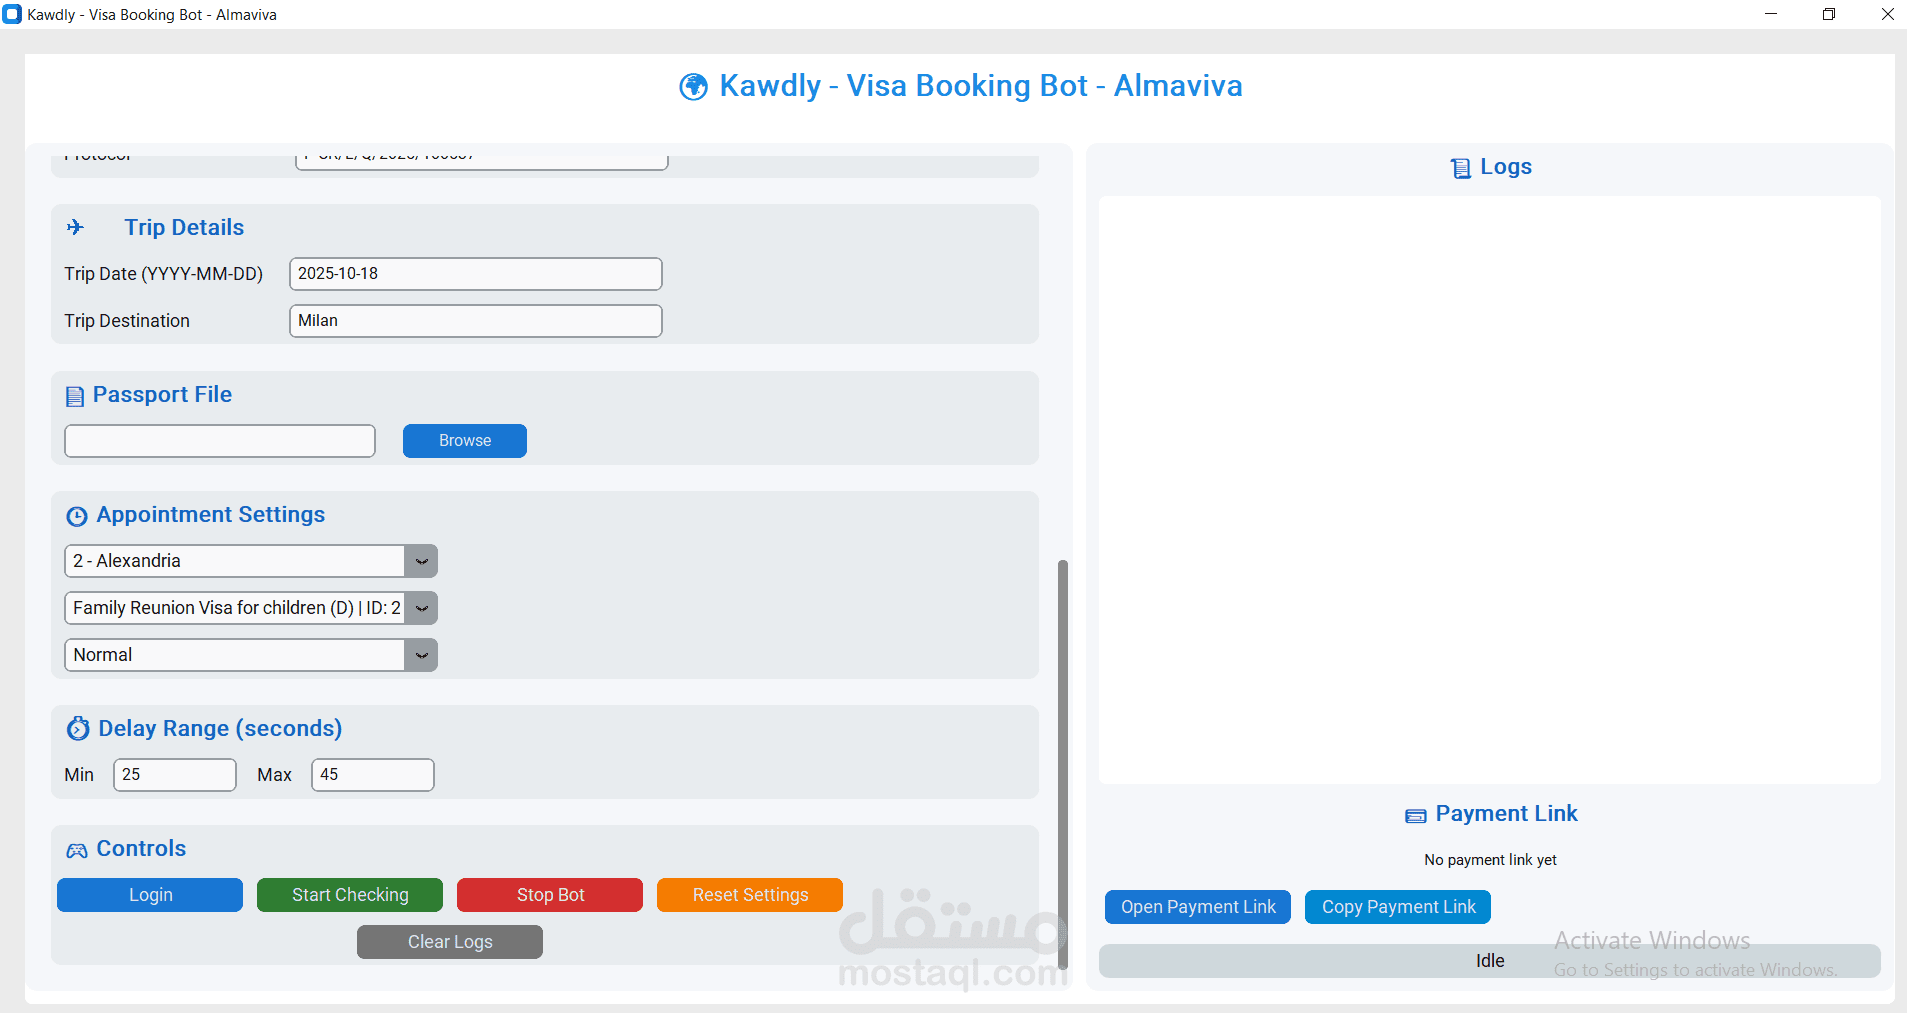Click the Login button

pyautogui.click(x=150, y=895)
